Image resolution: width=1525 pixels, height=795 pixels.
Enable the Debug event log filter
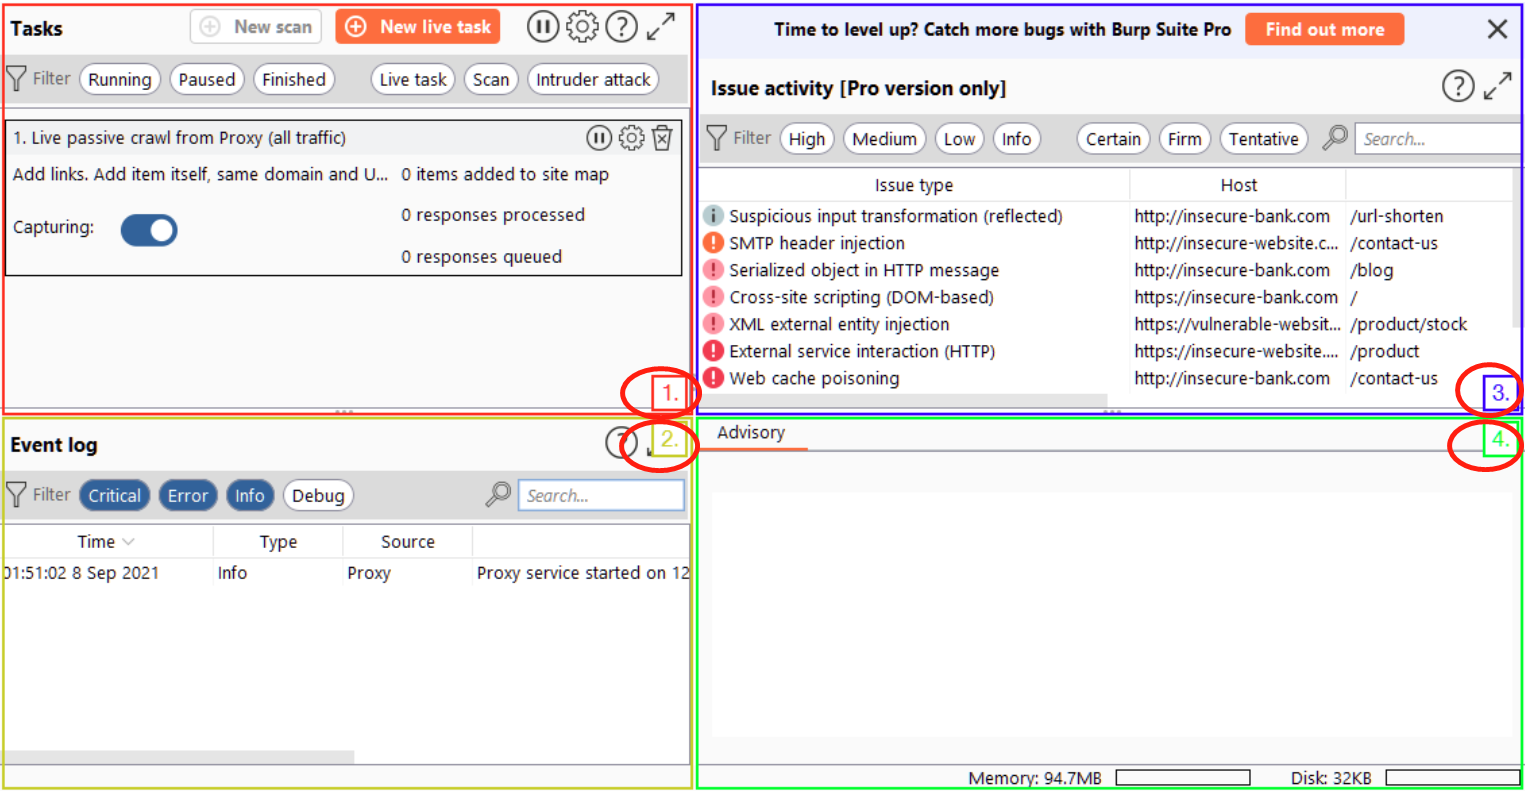tap(318, 496)
